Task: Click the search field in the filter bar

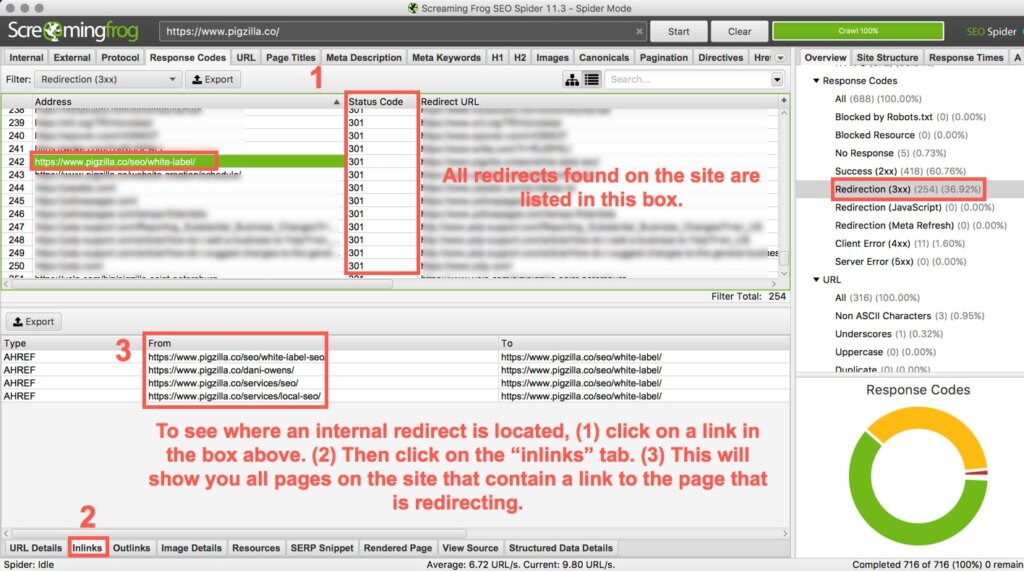Action: 686,79
